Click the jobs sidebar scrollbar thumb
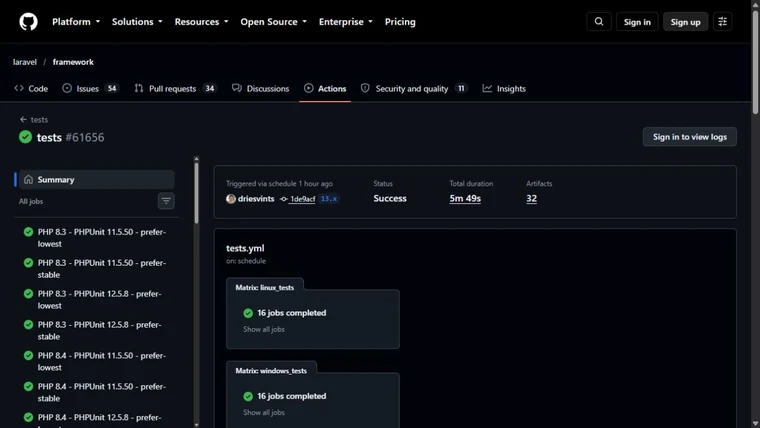This screenshot has height=428, width=760. (x=196, y=193)
